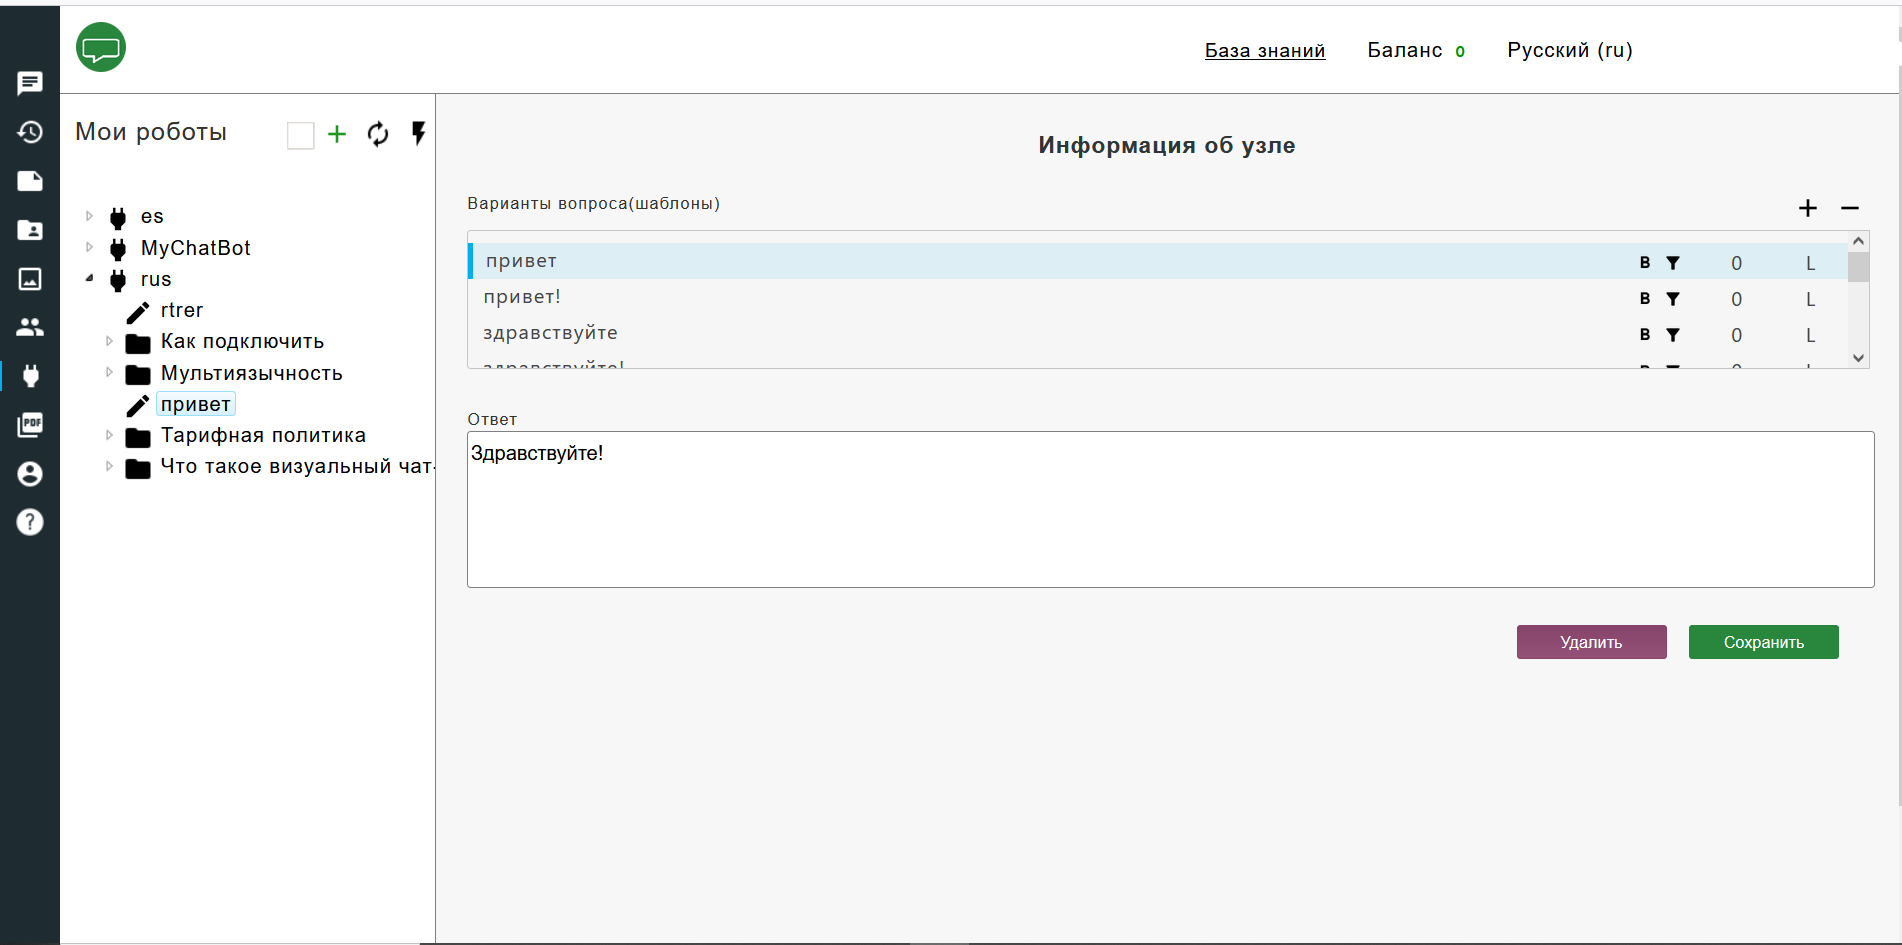
Task: Add a new question template with plus
Action: [1807, 208]
